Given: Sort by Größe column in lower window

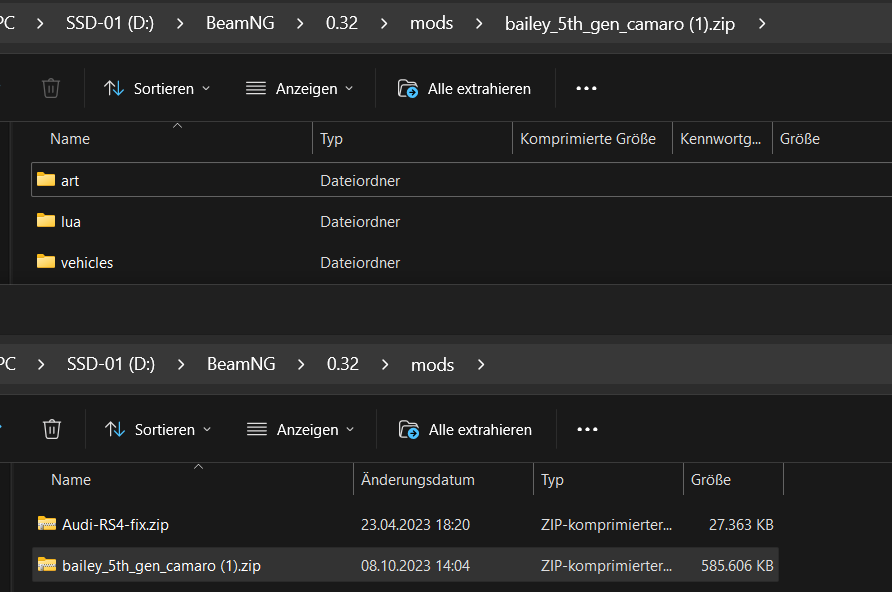Looking at the screenshot, I should 711,479.
